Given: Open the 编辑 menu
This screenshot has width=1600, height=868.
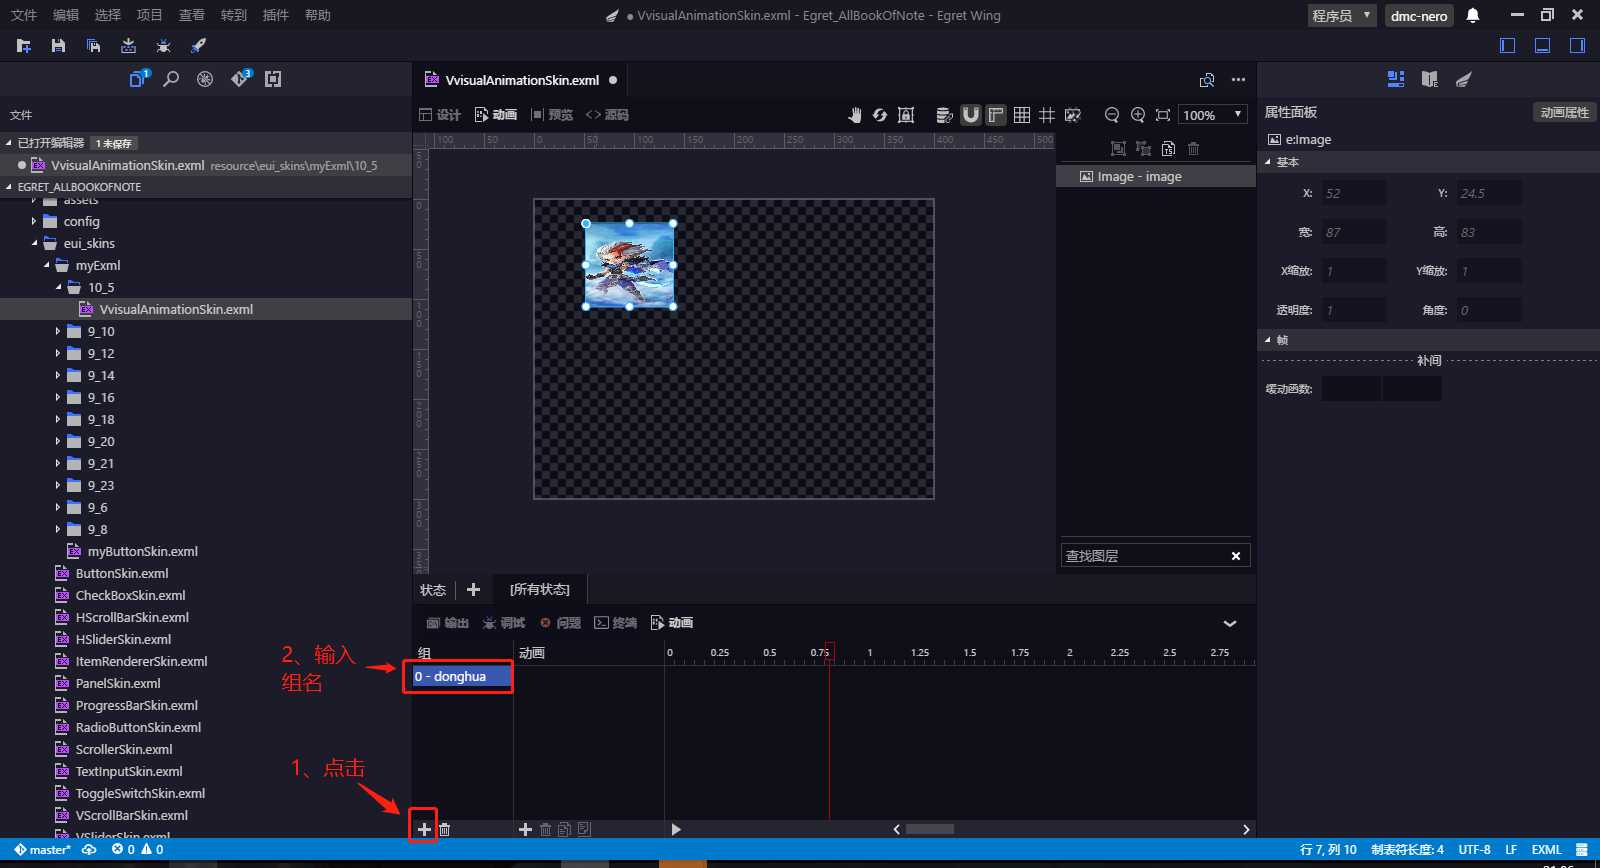Looking at the screenshot, I should coord(66,15).
